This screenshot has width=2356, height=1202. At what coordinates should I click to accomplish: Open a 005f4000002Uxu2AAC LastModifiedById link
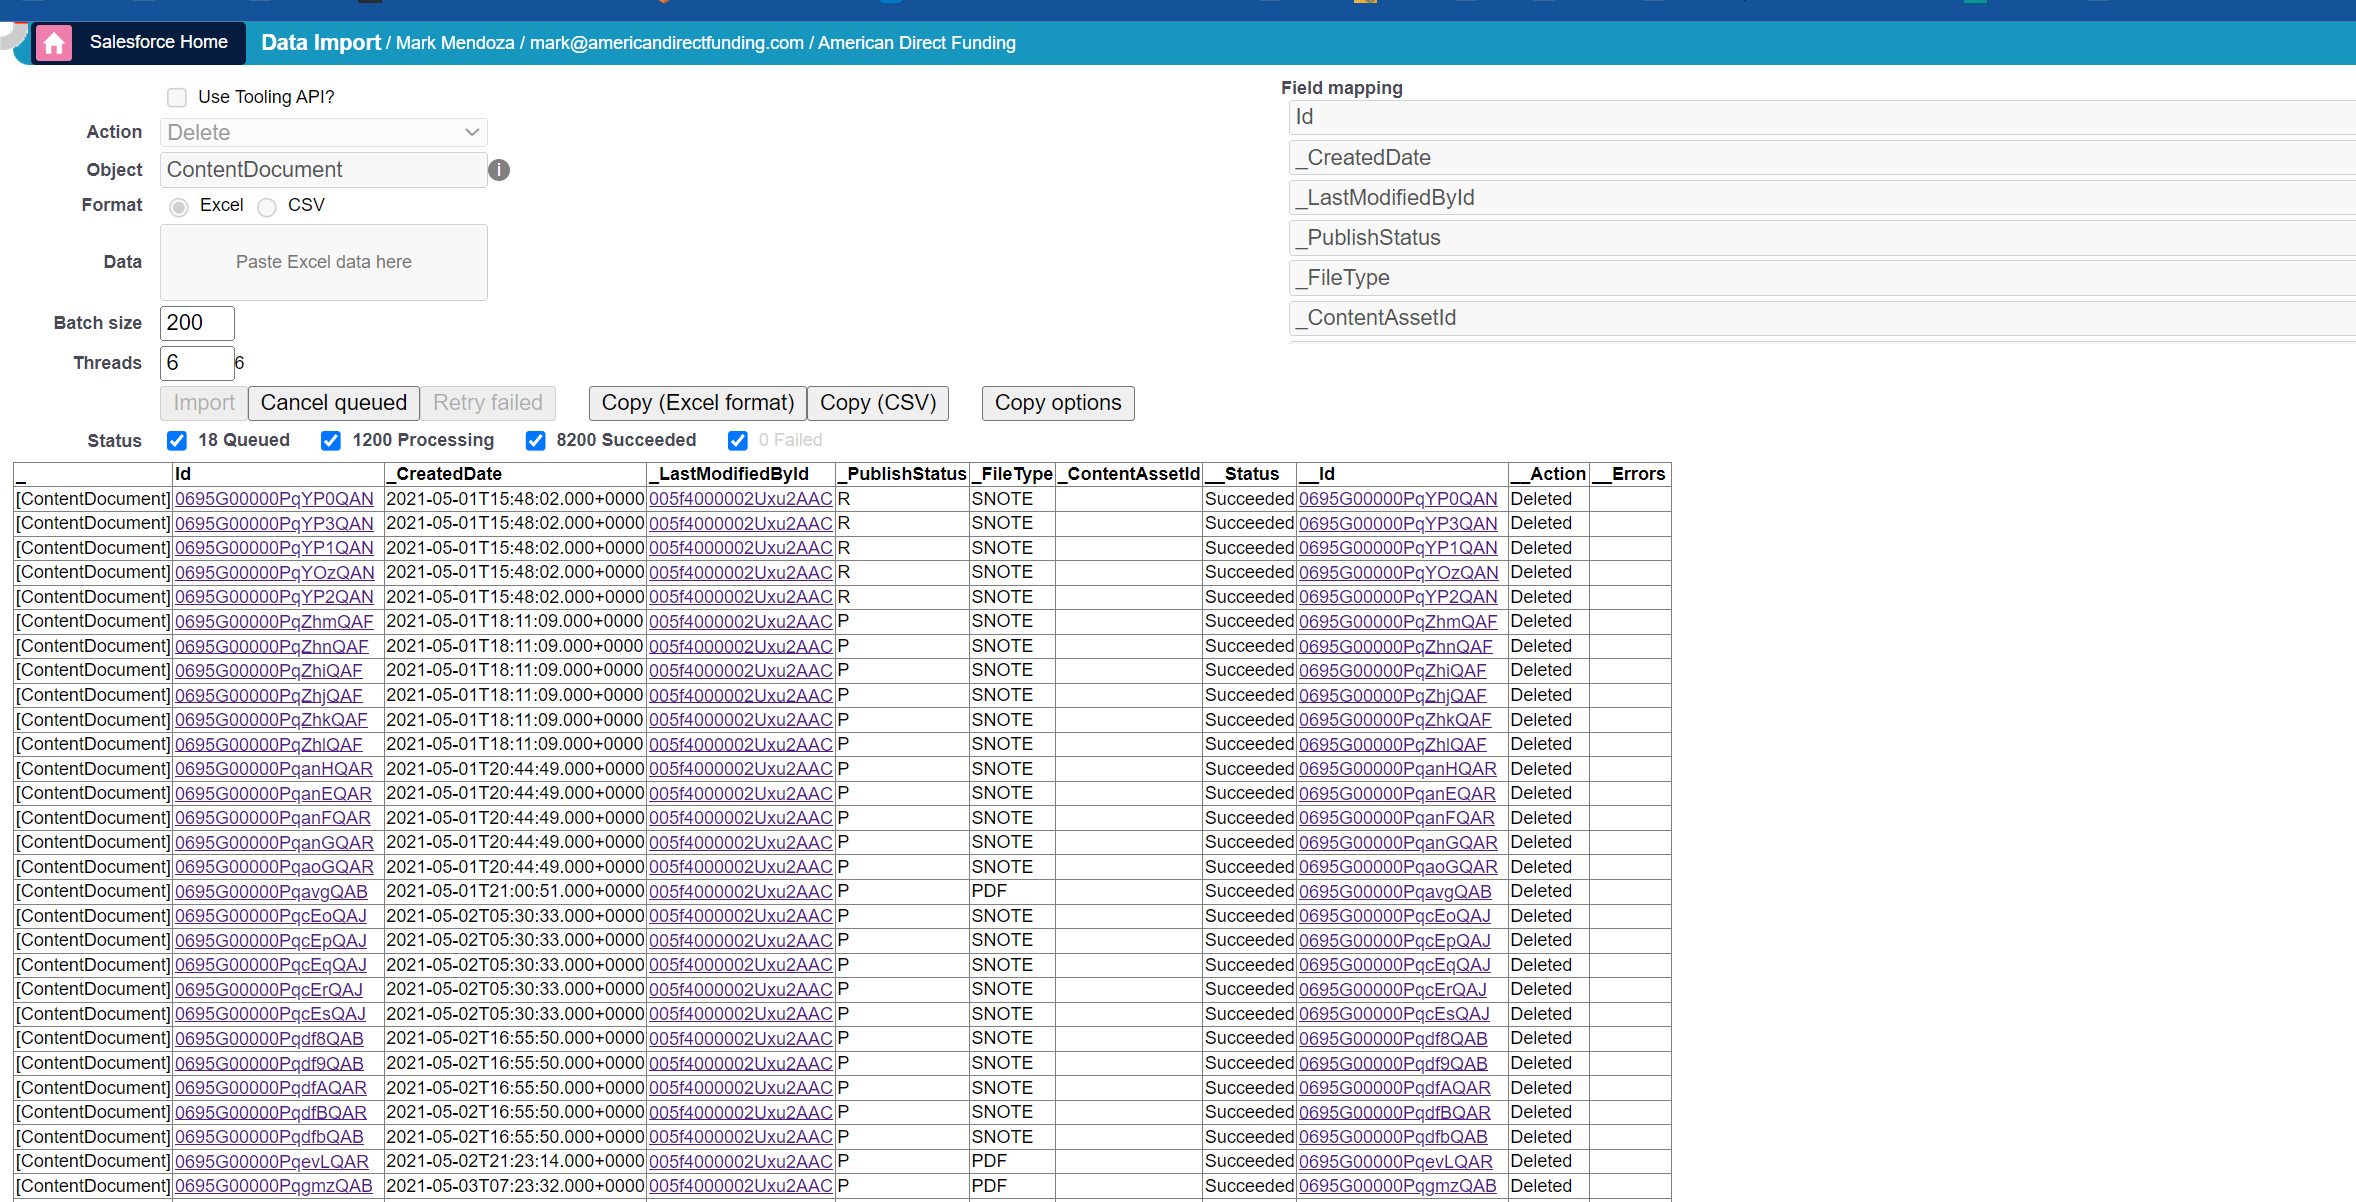coord(740,498)
